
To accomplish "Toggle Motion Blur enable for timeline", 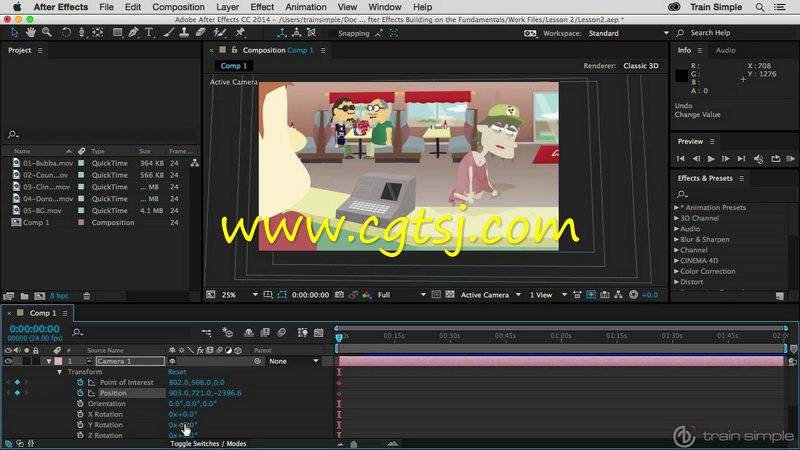I will tap(282, 333).
